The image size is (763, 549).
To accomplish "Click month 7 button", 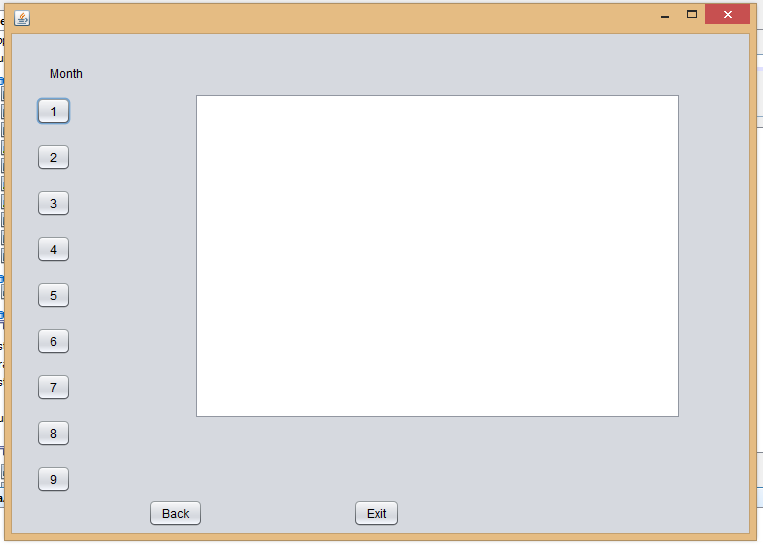I will click(x=54, y=387).
